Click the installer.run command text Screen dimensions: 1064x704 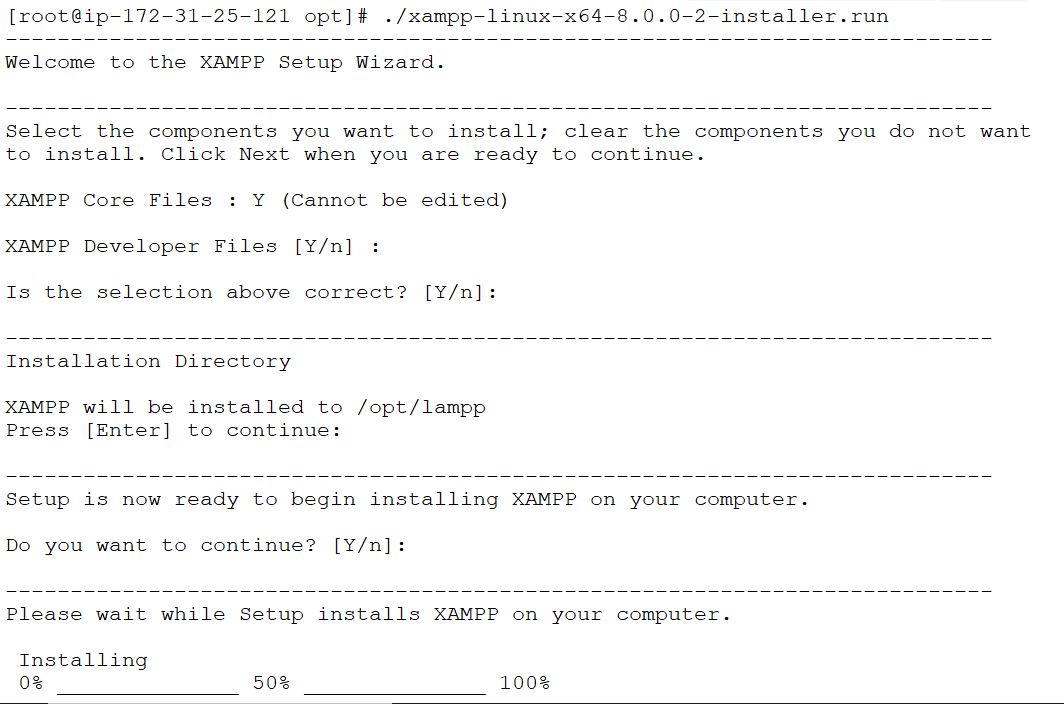[x=636, y=16]
